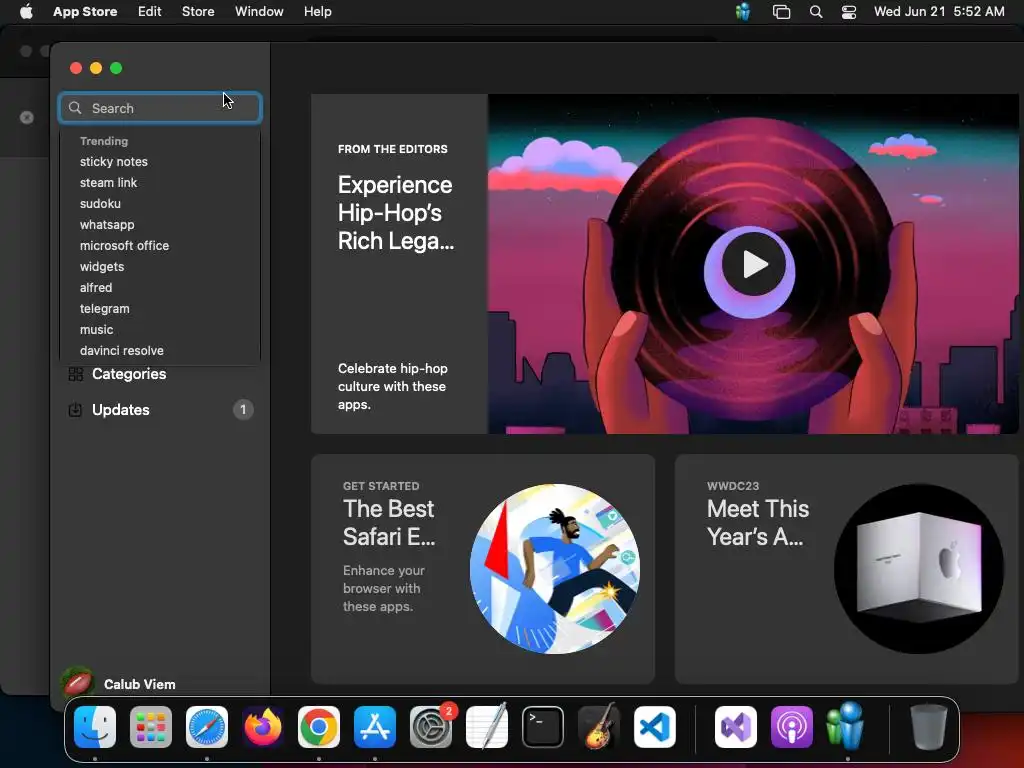The image size is (1024, 768).
Task: Click the WWDC23 Apple cube artwork
Action: coord(919,568)
